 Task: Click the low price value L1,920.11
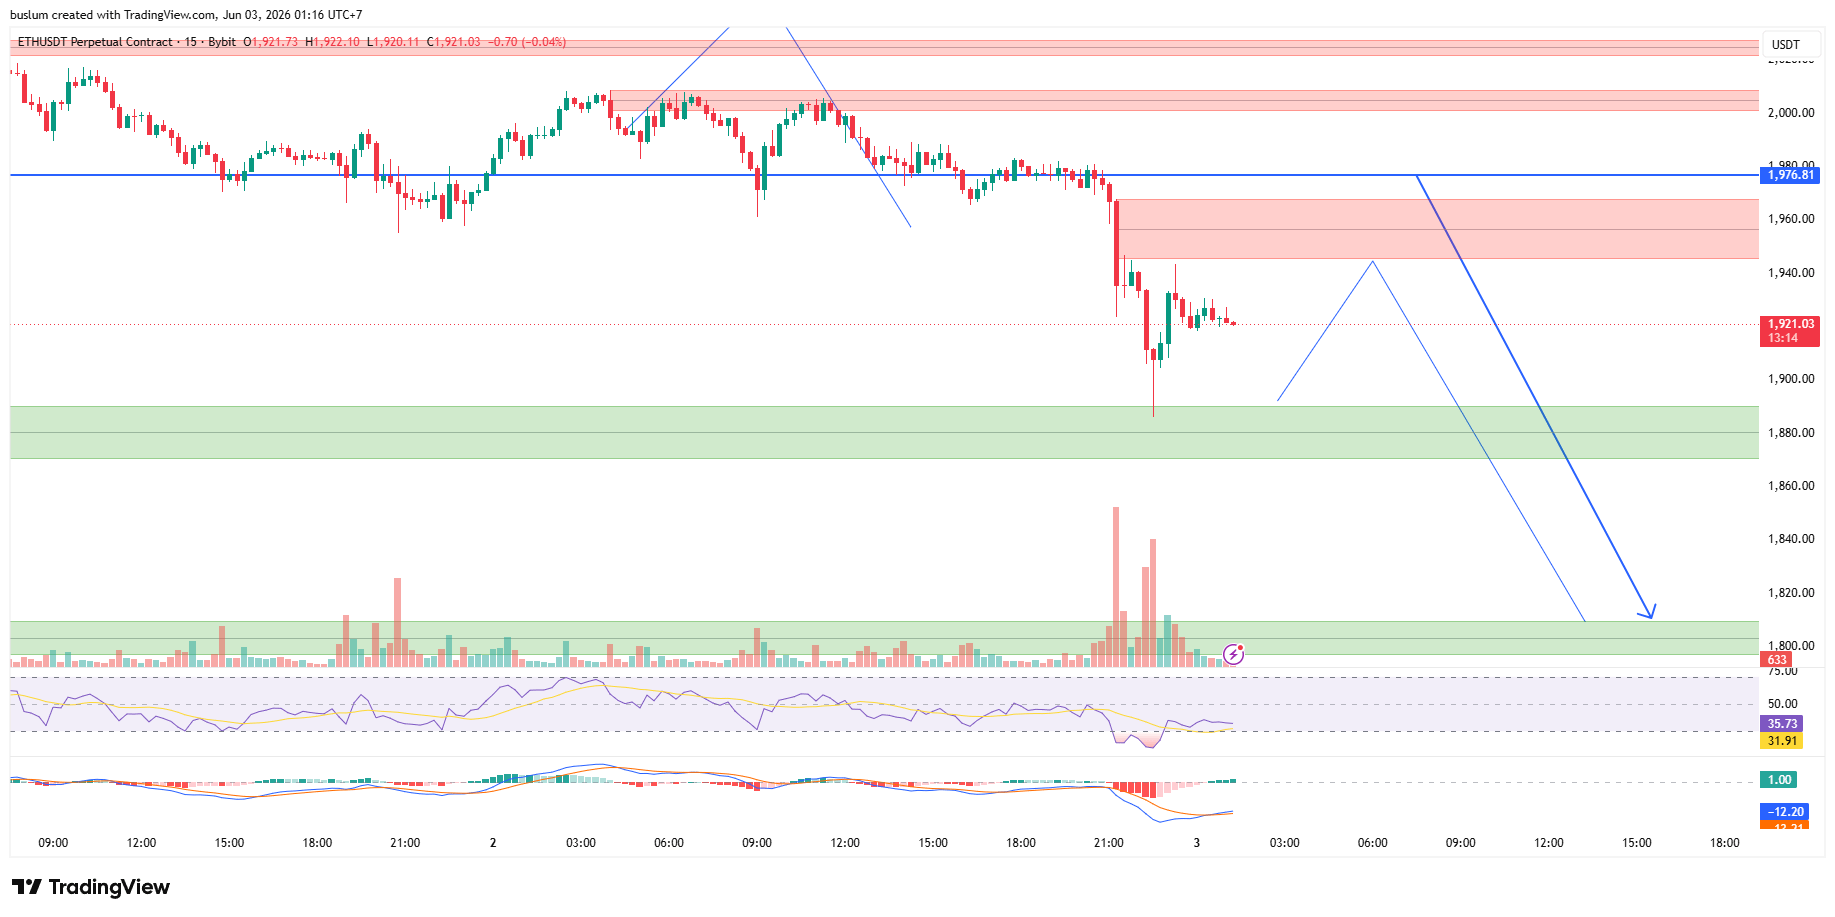click(x=393, y=42)
